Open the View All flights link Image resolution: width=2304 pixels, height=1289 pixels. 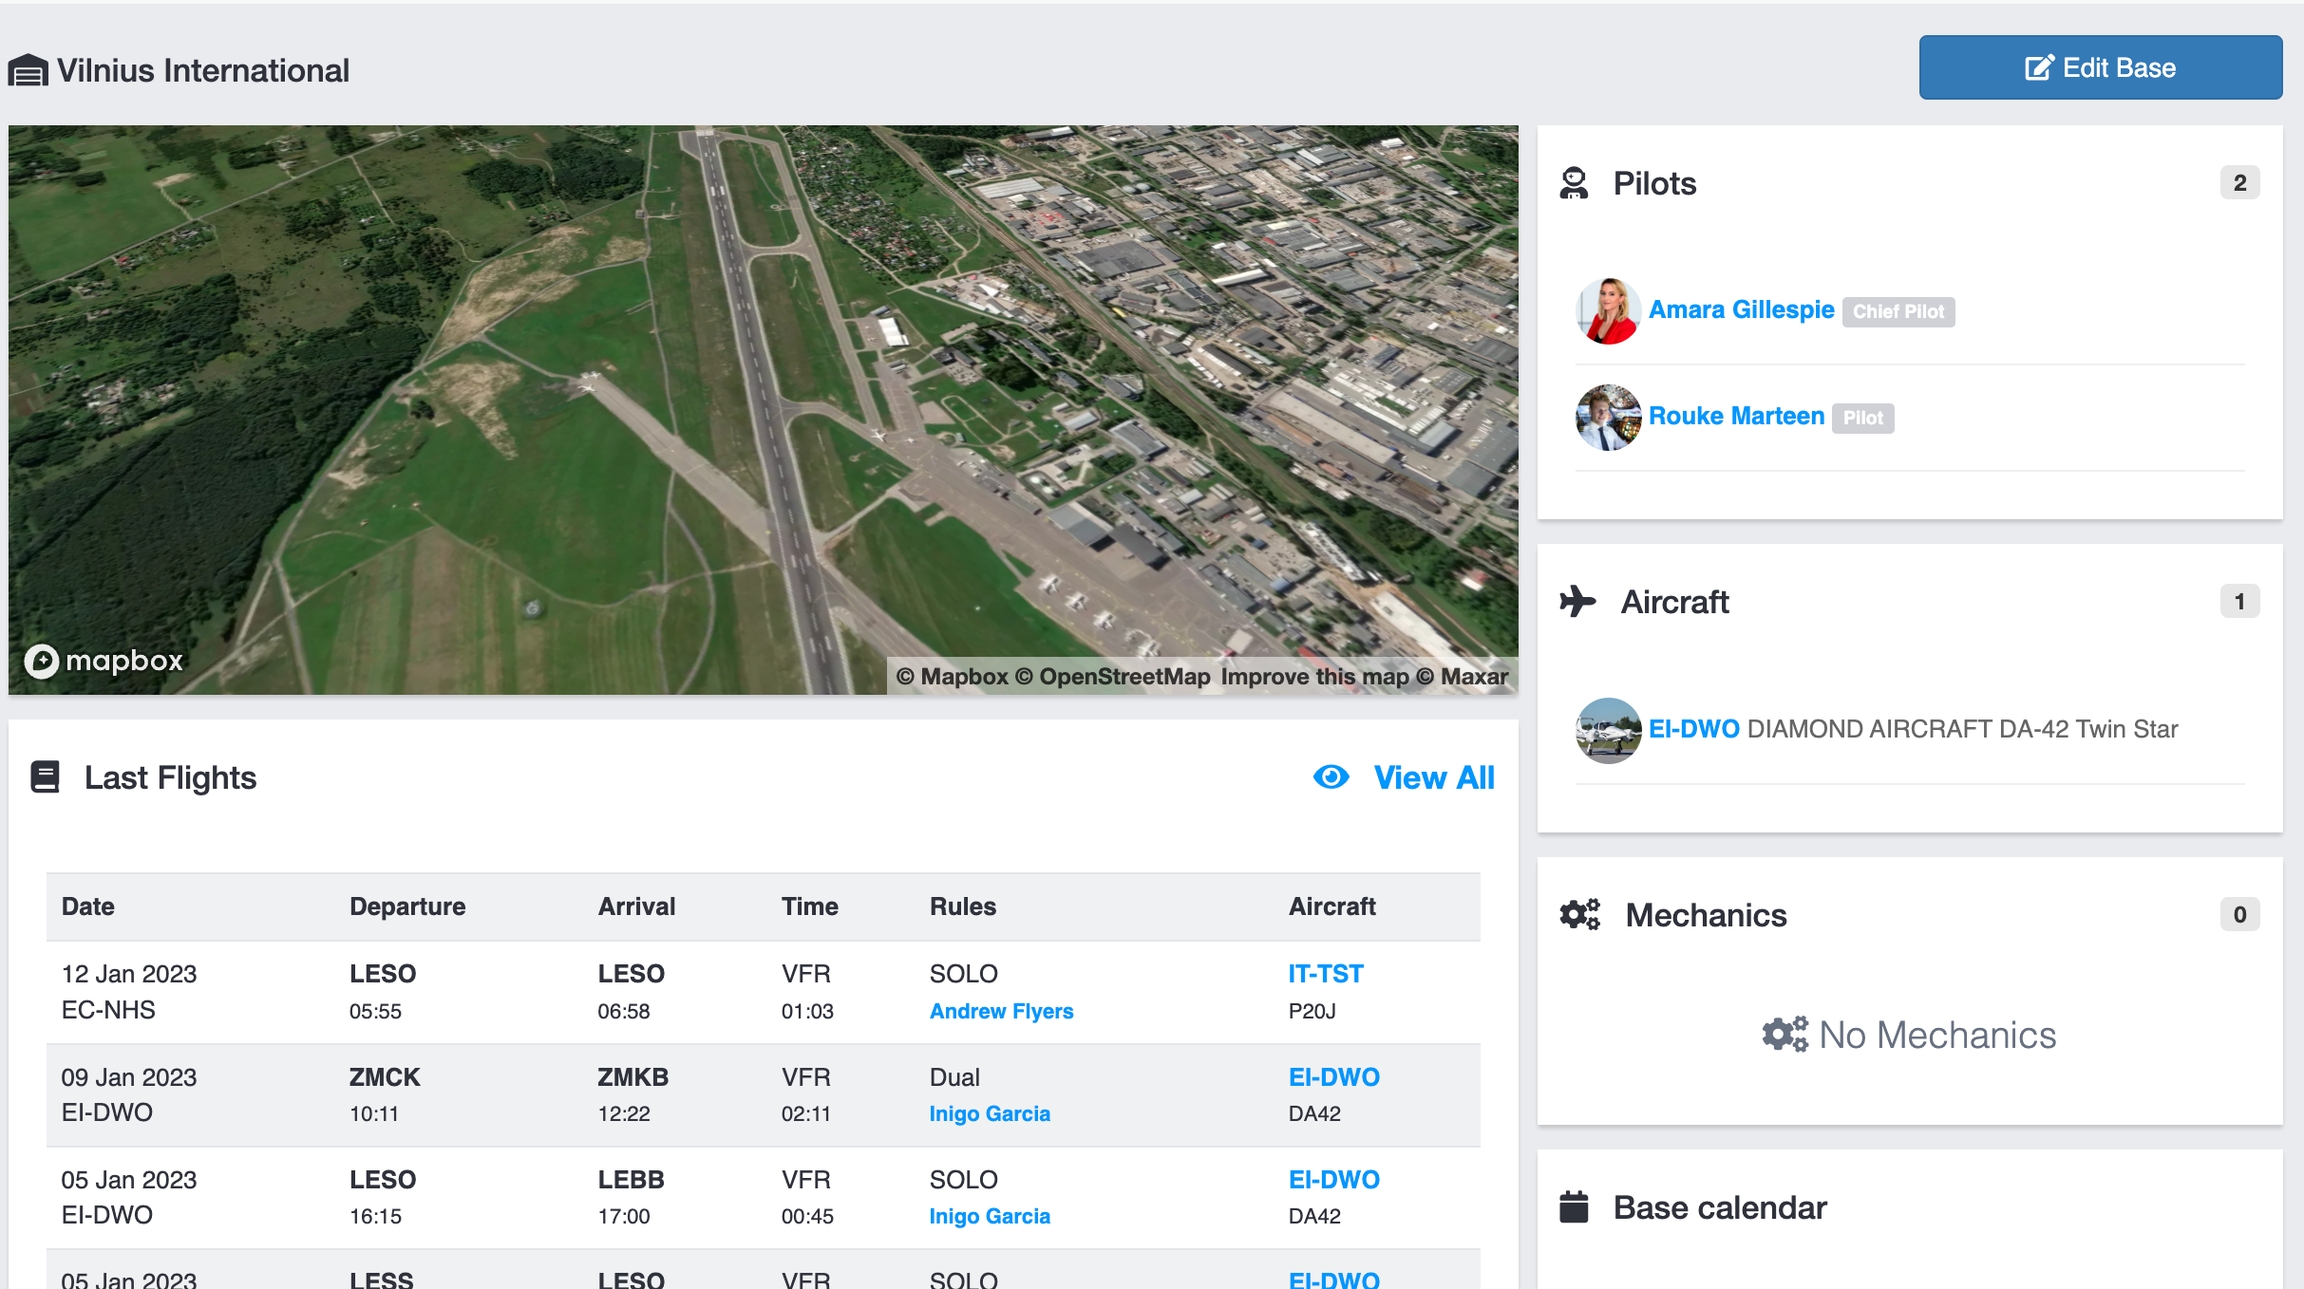click(x=1433, y=777)
